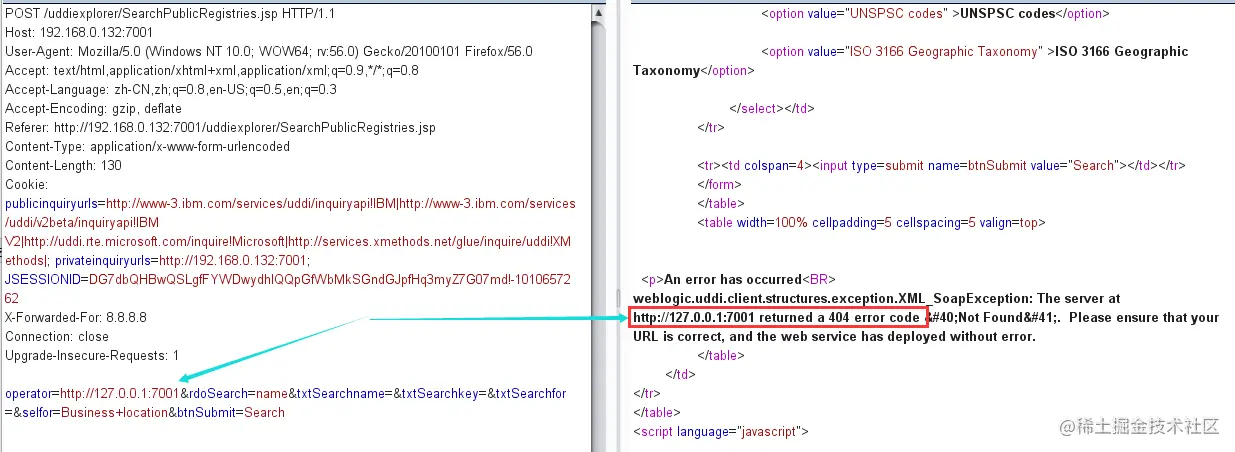Screen dimensions: 1235x452
Task: Click the Connection: close header
Action: 57,337
